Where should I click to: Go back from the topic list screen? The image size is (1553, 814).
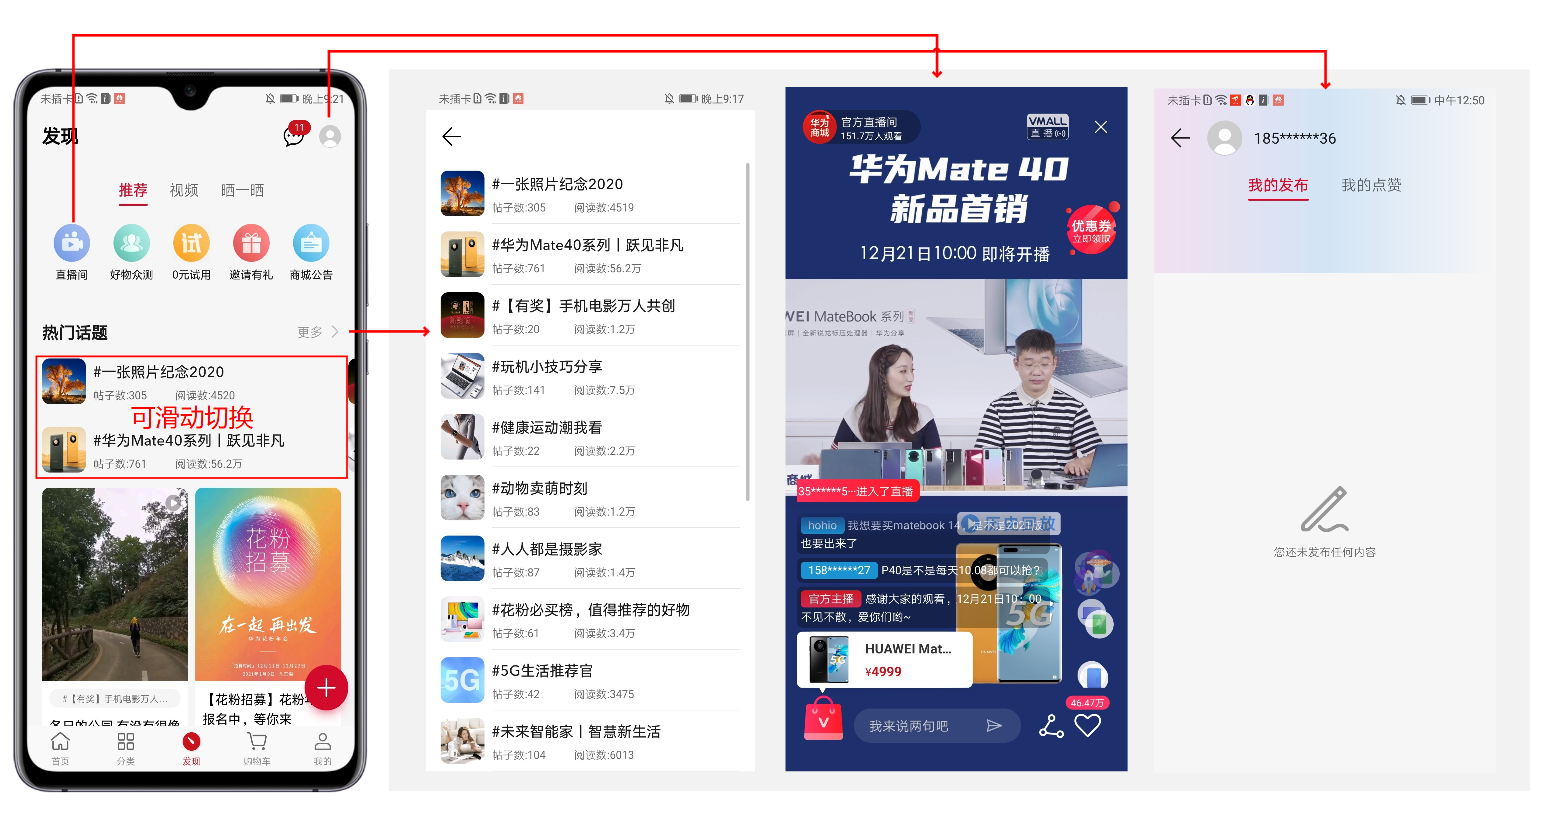point(452,136)
